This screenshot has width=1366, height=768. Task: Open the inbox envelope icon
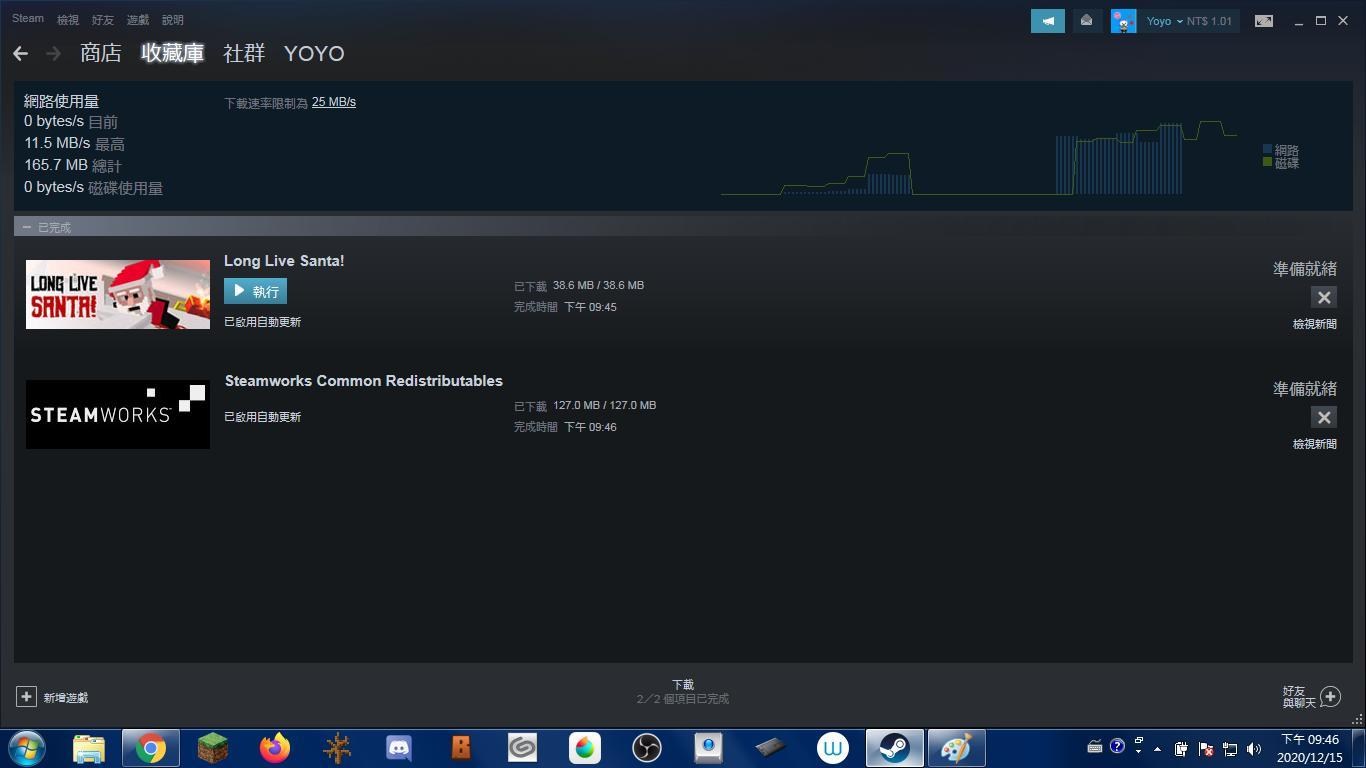click(1086, 21)
